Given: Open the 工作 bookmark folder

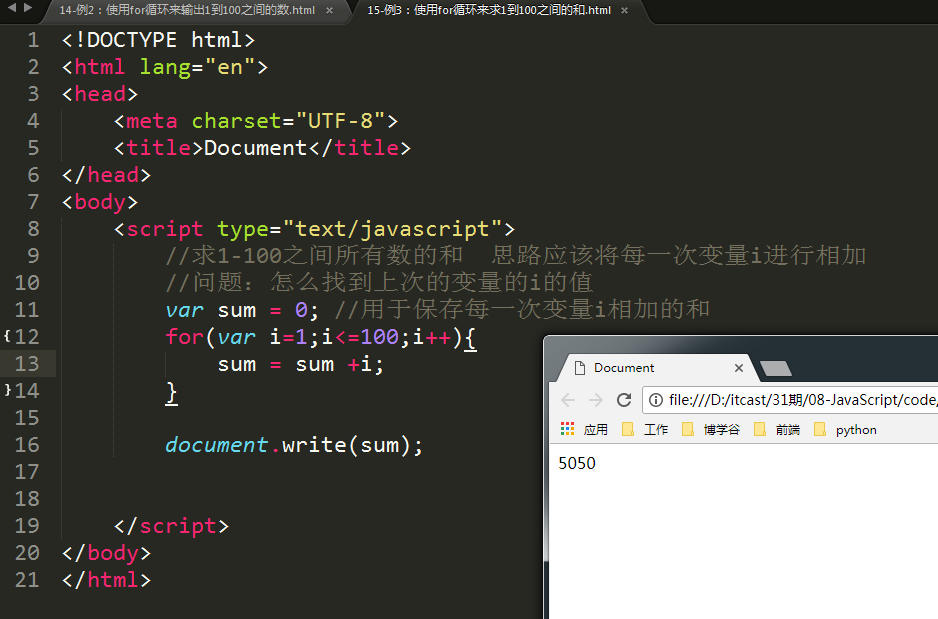Looking at the screenshot, I should (x=645, y=429).
